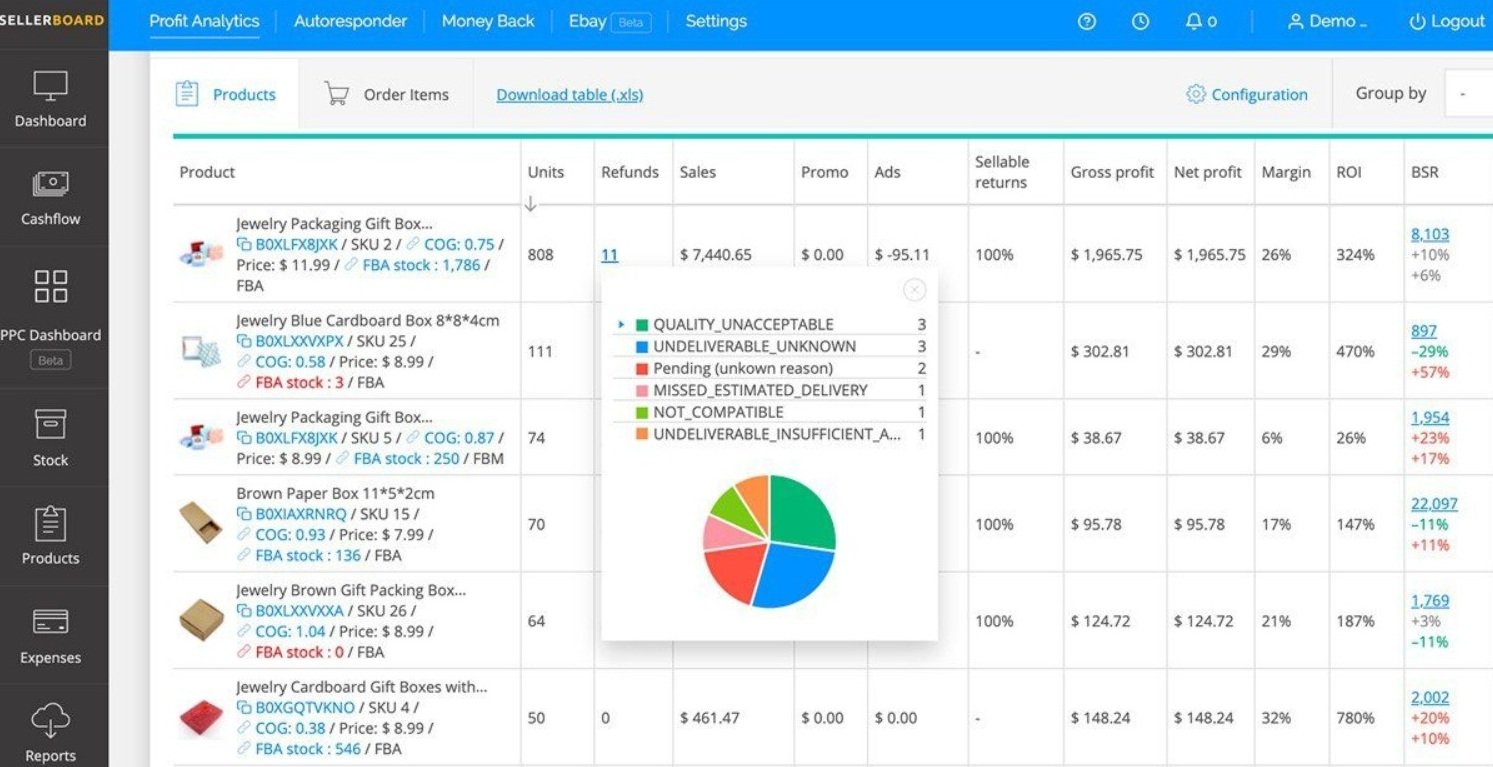Sort by Net profit column header
Image resolution: width=1493 pixels, height=767 pixels.
pos(1207,172)
